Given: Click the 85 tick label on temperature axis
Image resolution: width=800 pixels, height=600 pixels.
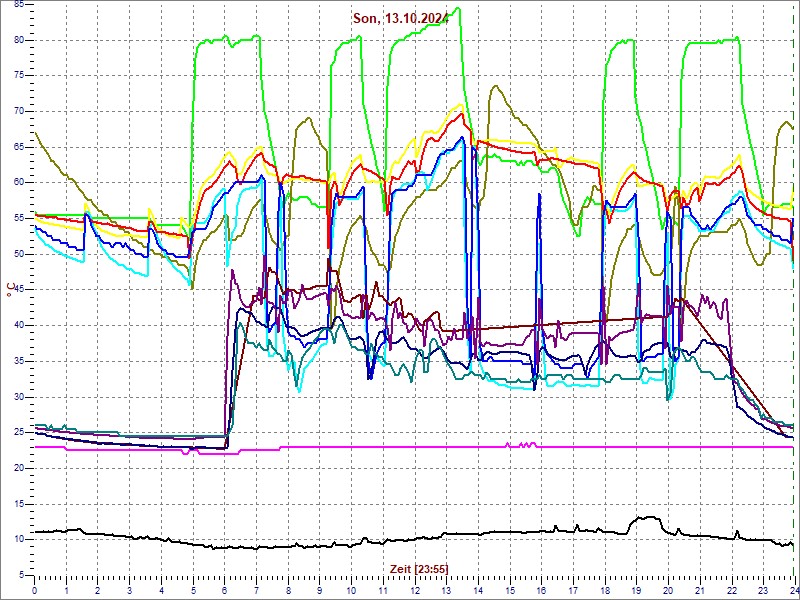Looking at the screenshot, I should point(18,4).
